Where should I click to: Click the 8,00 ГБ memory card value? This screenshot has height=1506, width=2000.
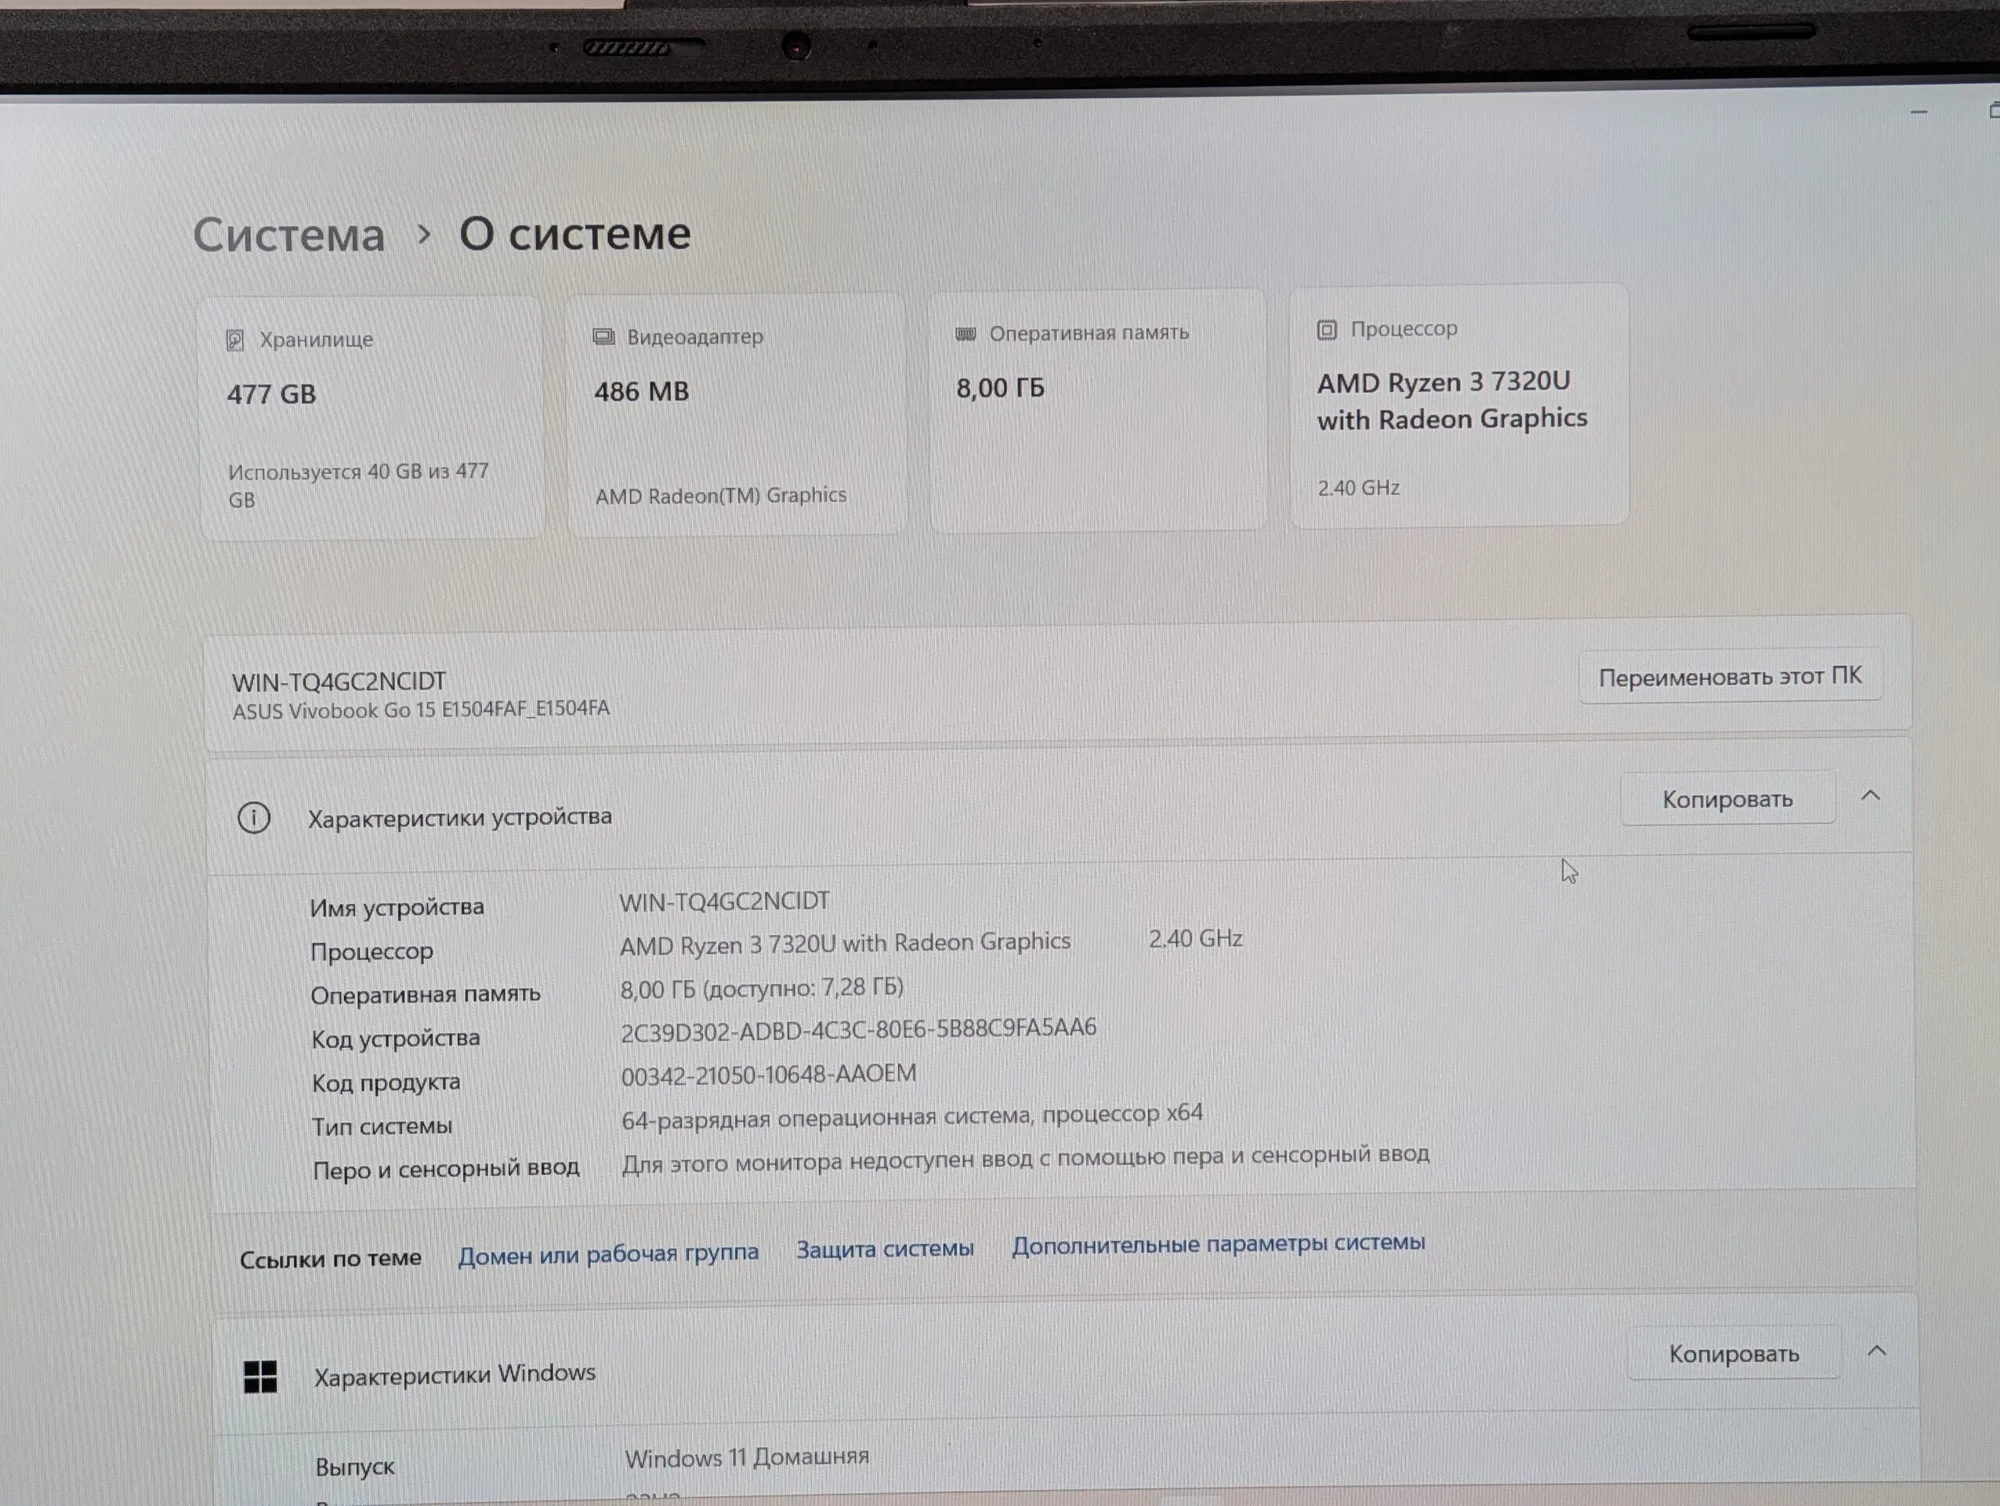click(1000, 388)
